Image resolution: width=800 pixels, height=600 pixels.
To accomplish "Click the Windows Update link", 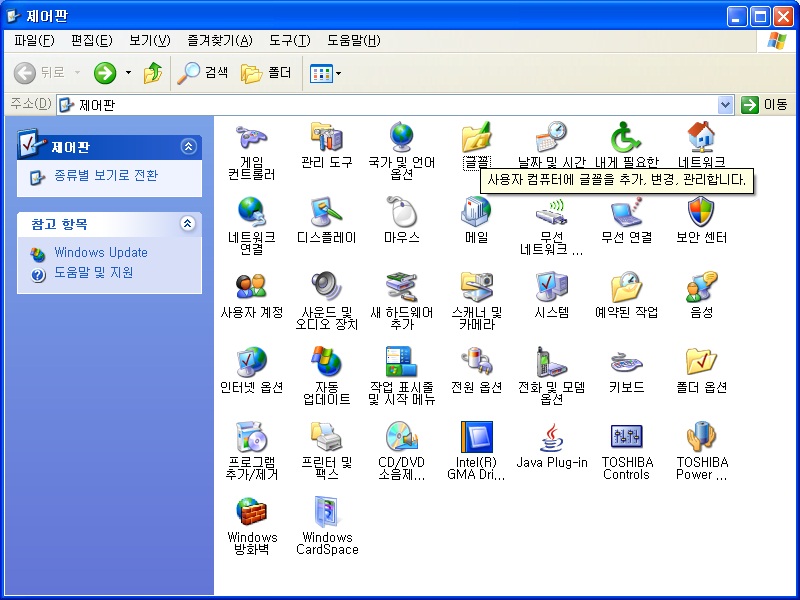I will coord(101,253).
